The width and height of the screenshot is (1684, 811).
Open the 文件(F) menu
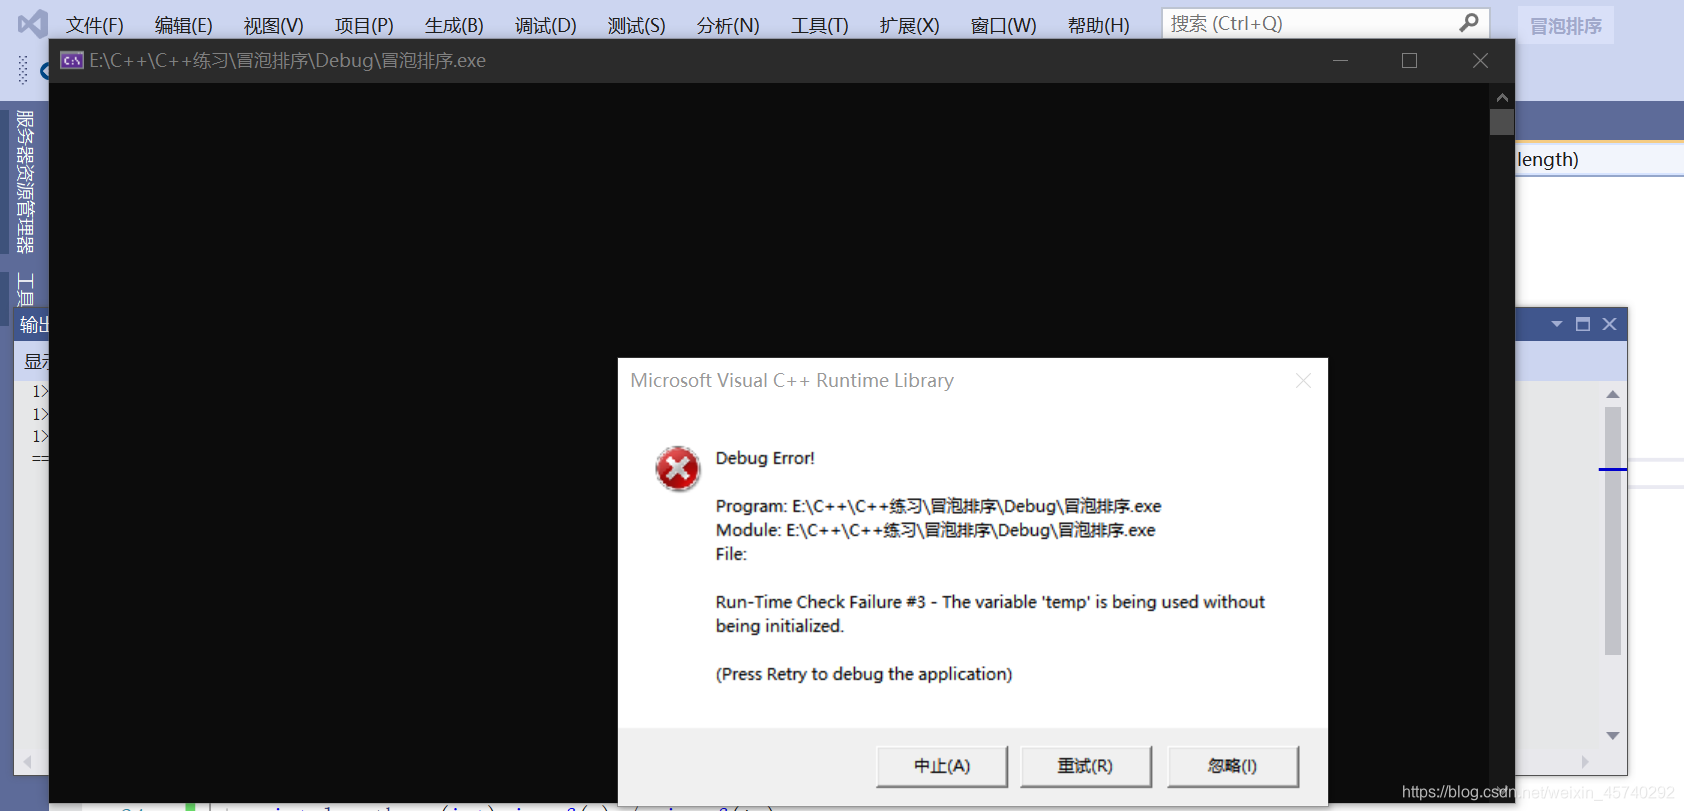[94, 25]
